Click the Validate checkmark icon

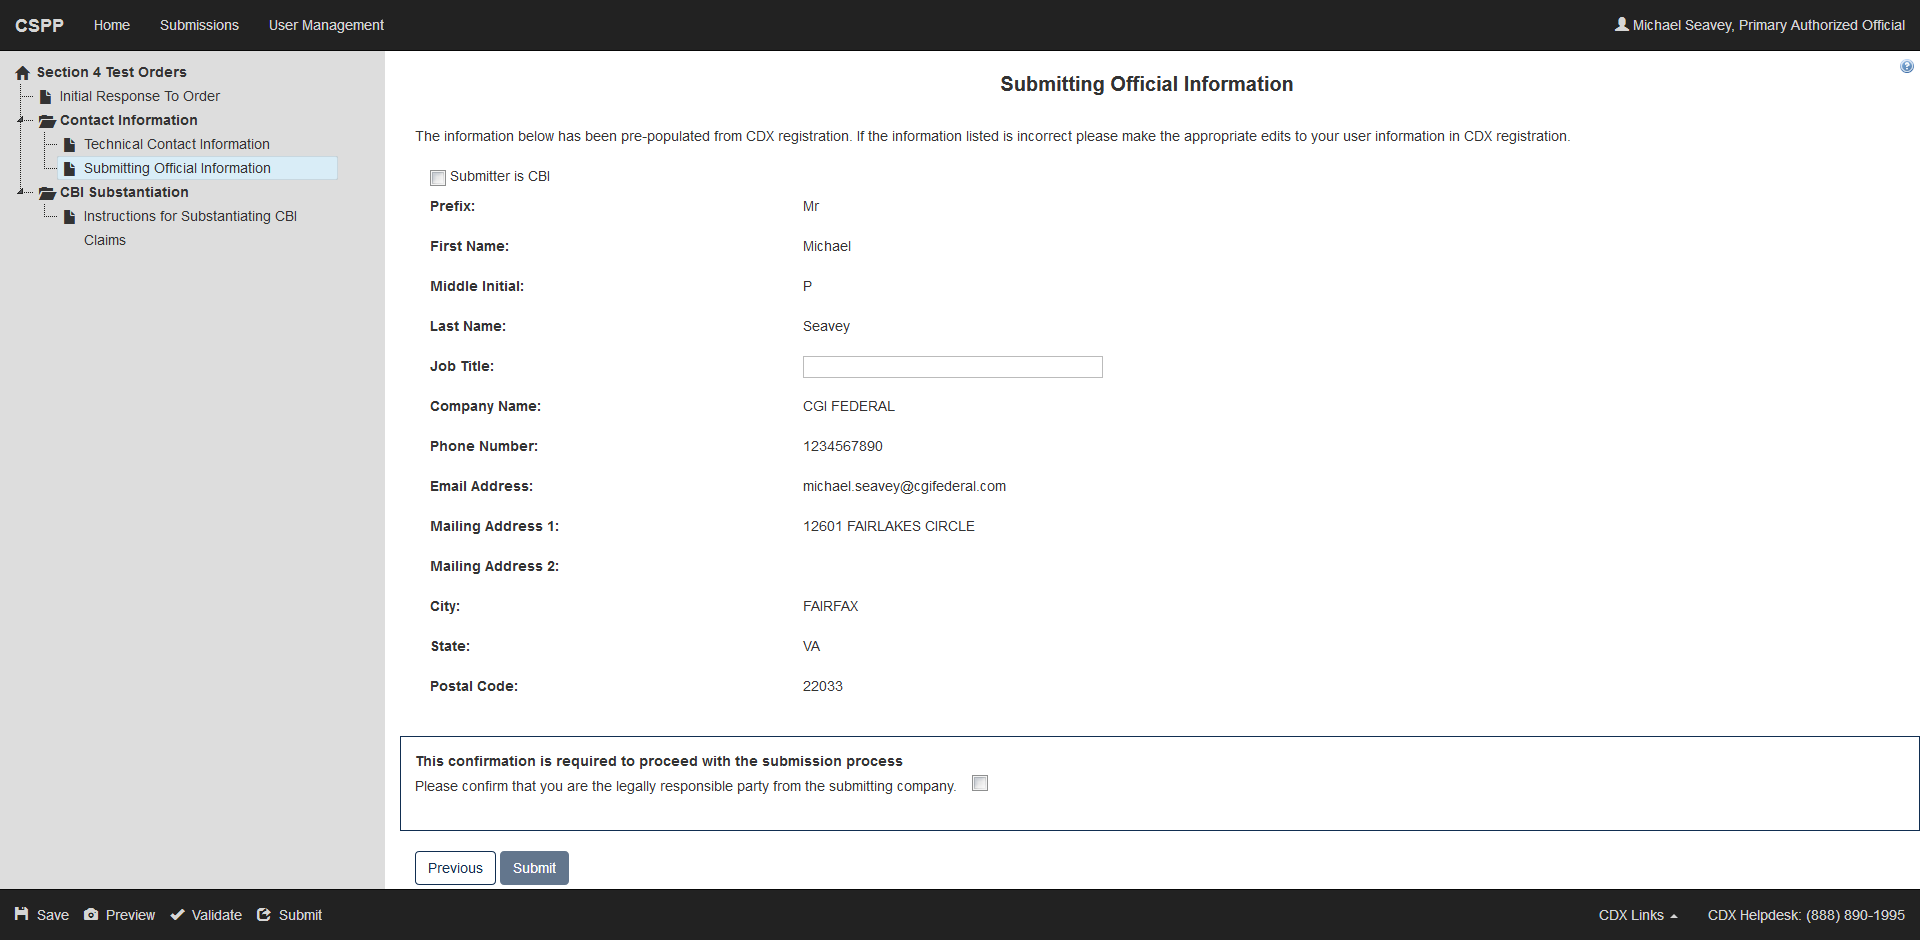point(177,914)
